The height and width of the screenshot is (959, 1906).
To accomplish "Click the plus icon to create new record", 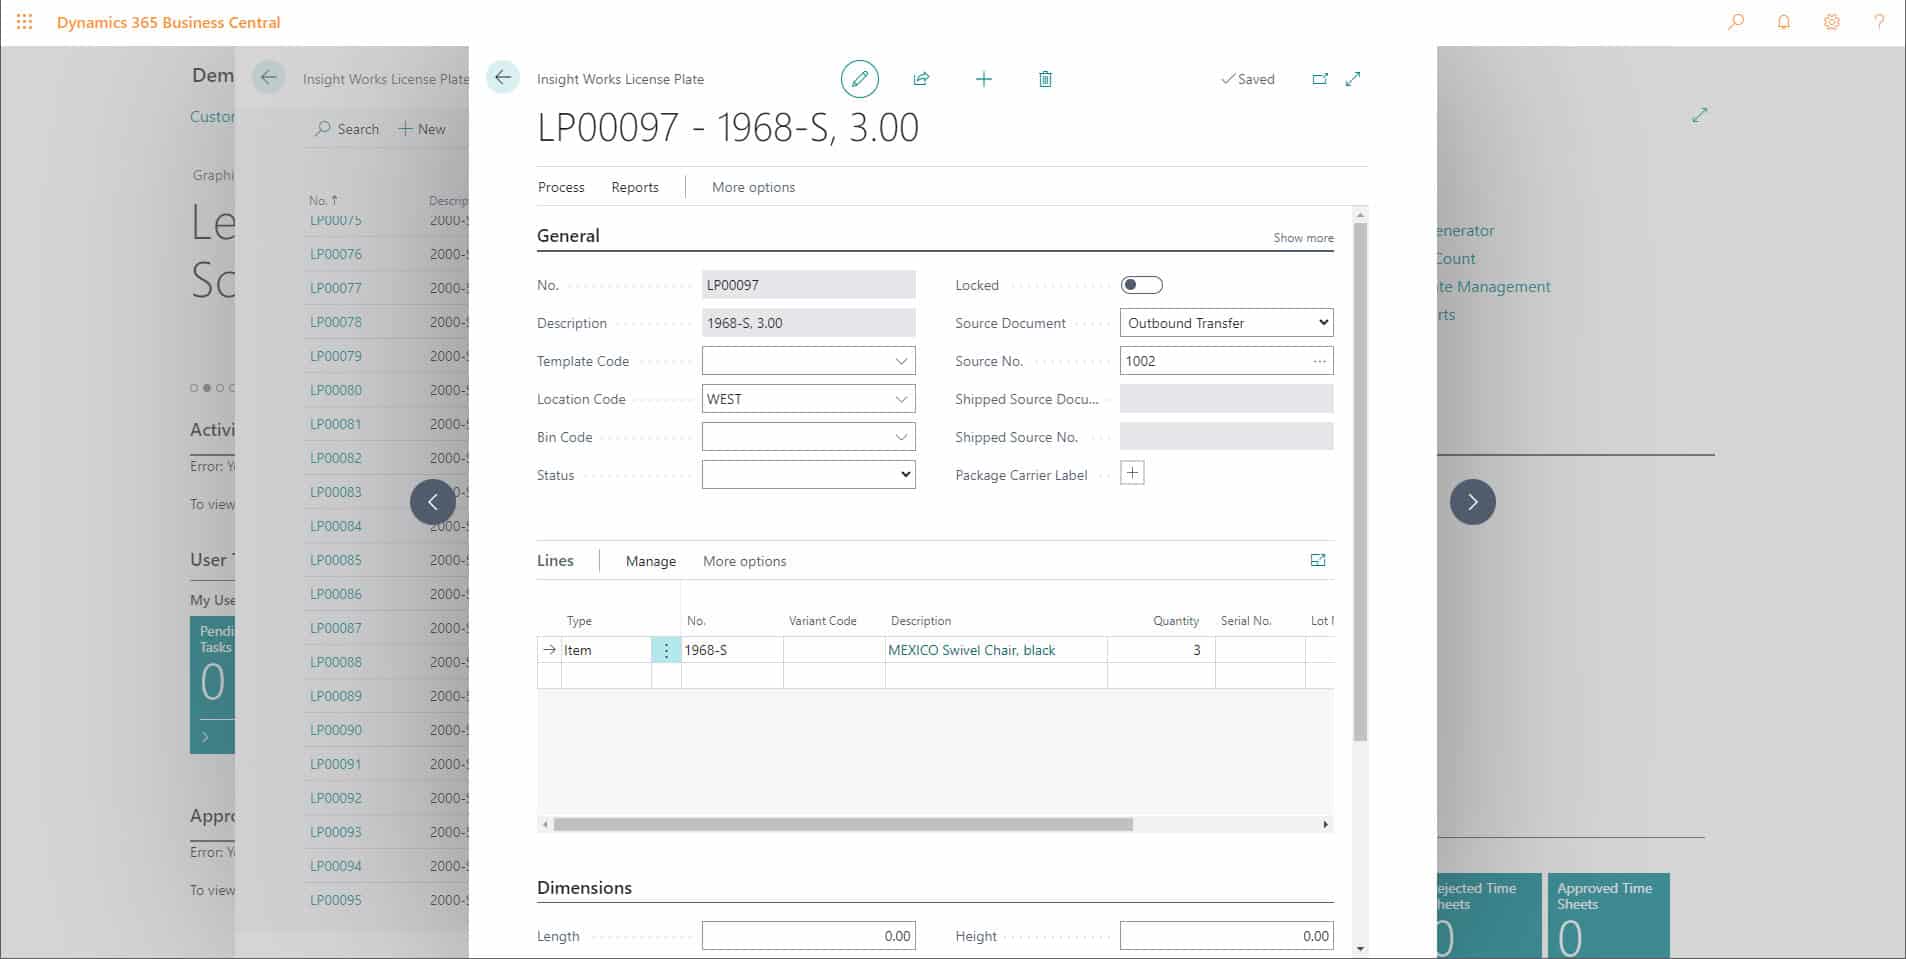I will (x=983, y=79).
